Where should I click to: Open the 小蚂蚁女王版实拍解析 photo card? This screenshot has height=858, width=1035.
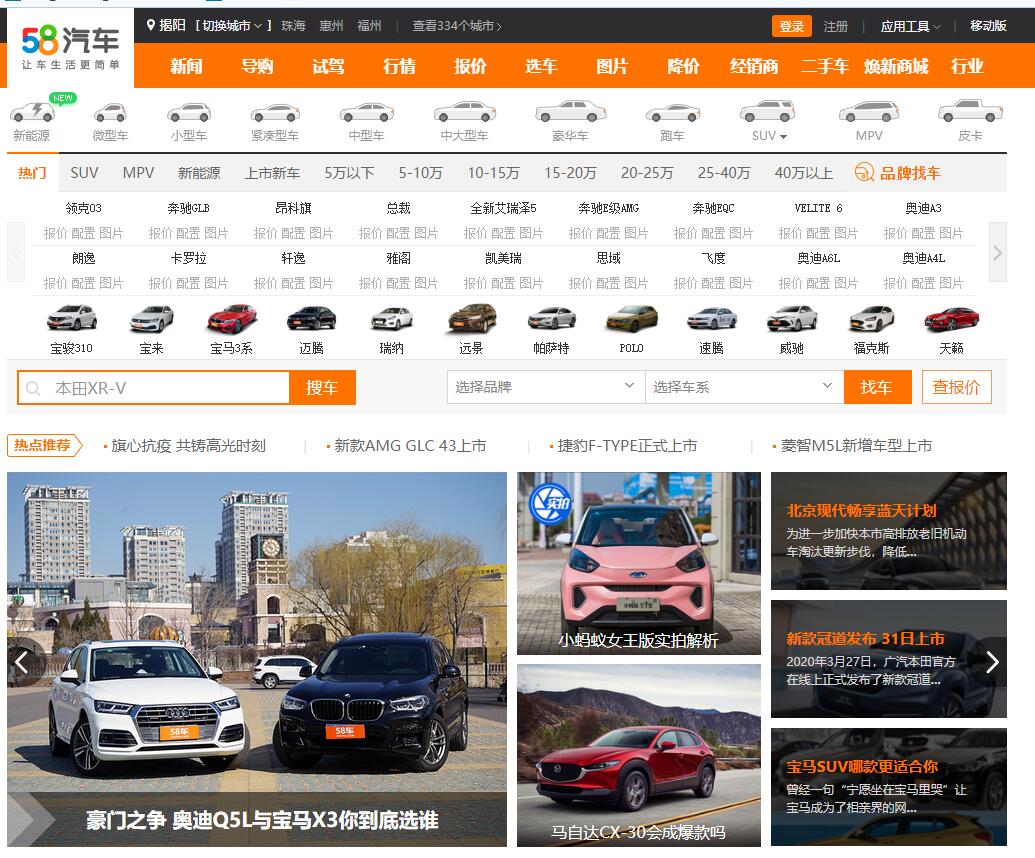coord(638,563)
